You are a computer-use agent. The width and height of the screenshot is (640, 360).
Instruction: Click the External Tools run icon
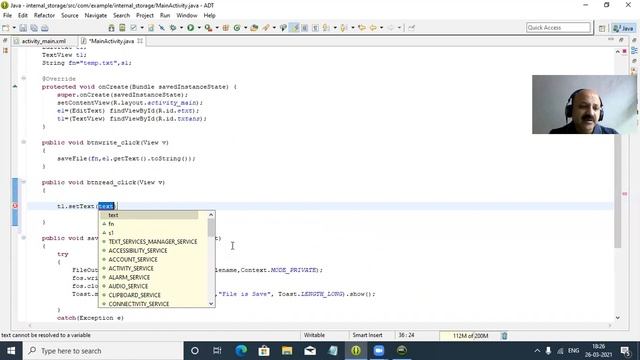(x=208, y=28)
